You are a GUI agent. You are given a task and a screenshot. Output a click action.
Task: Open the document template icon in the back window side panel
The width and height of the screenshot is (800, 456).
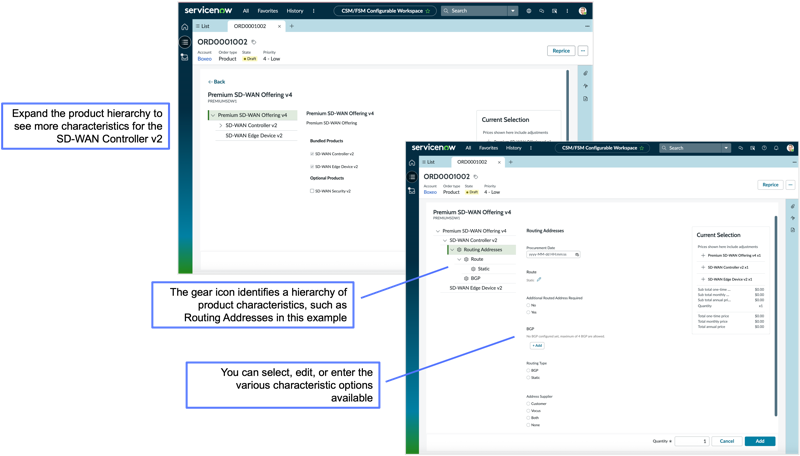(585, 99)
